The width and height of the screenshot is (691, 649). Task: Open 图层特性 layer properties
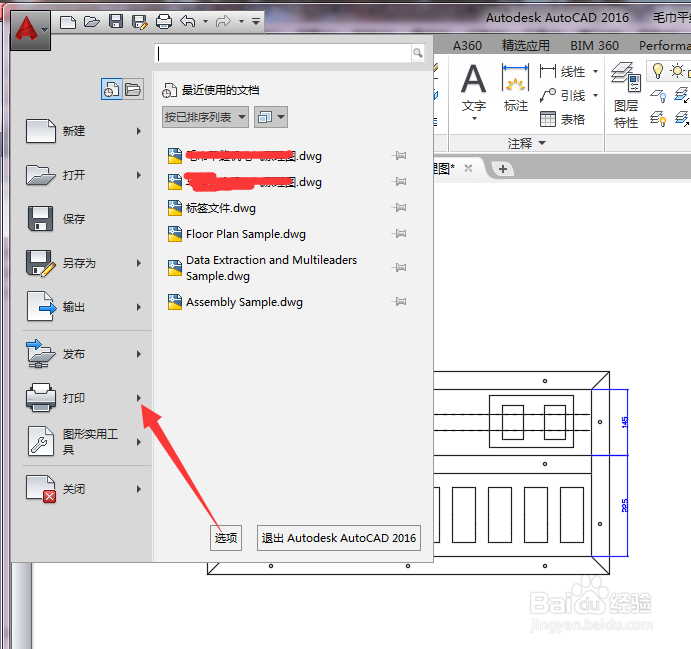626,95
